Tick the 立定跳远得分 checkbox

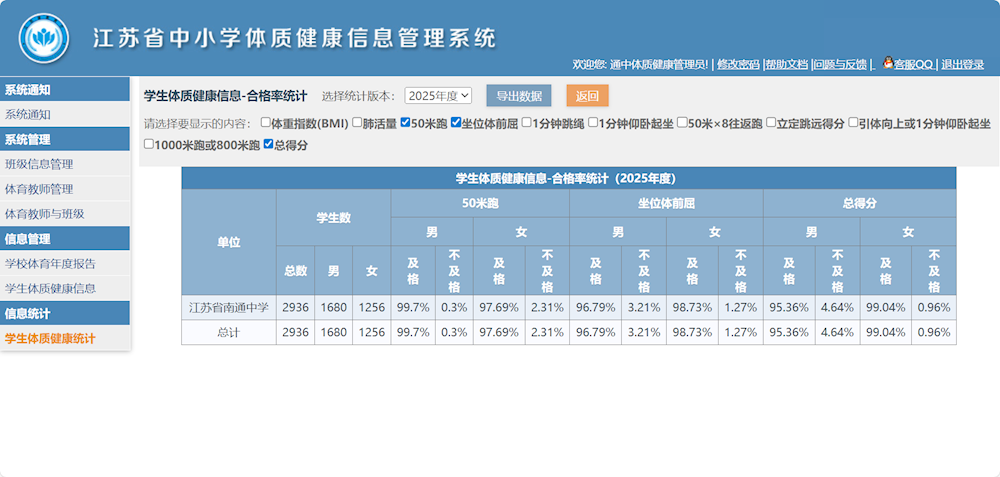pos(772,124)
